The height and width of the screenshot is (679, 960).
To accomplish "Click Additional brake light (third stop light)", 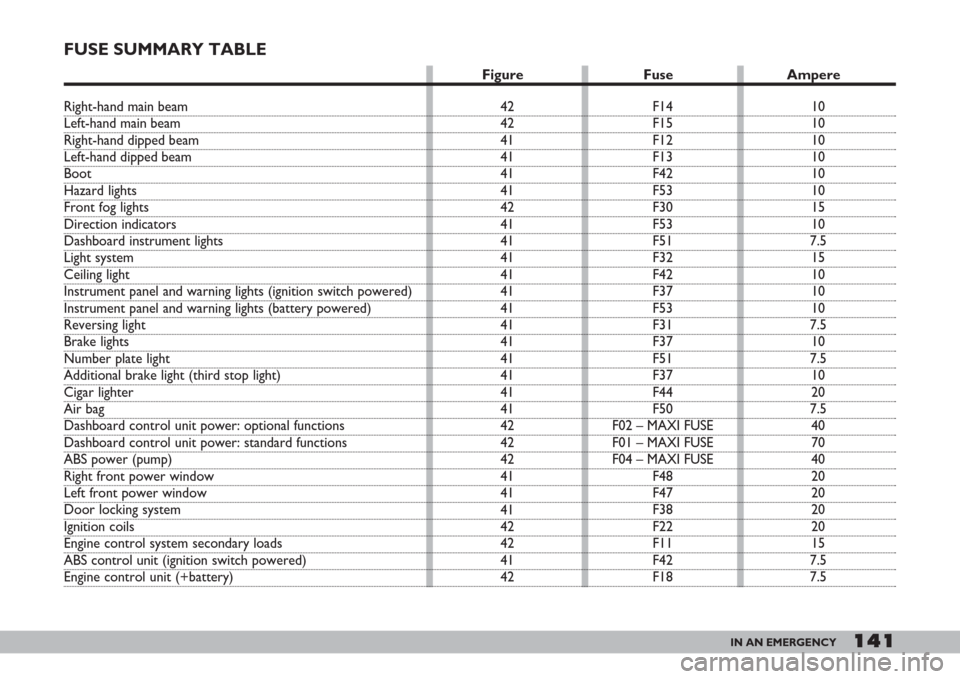I will pos(172,375).
